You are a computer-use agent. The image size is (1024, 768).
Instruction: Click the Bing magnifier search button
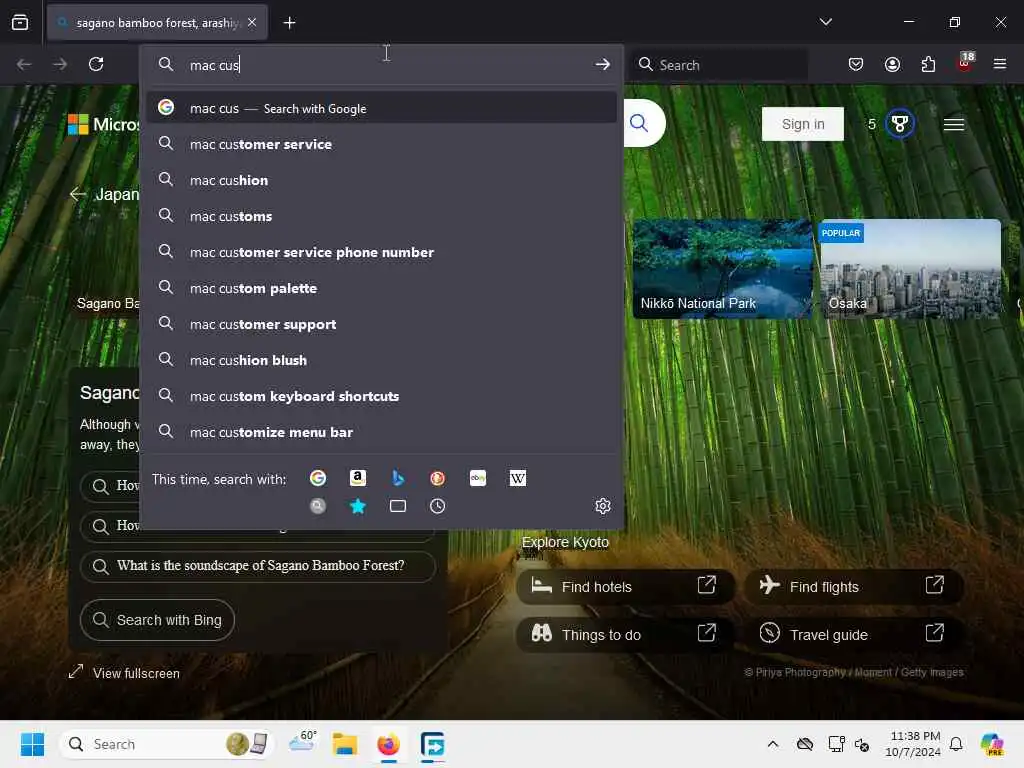tap(639, 123)
